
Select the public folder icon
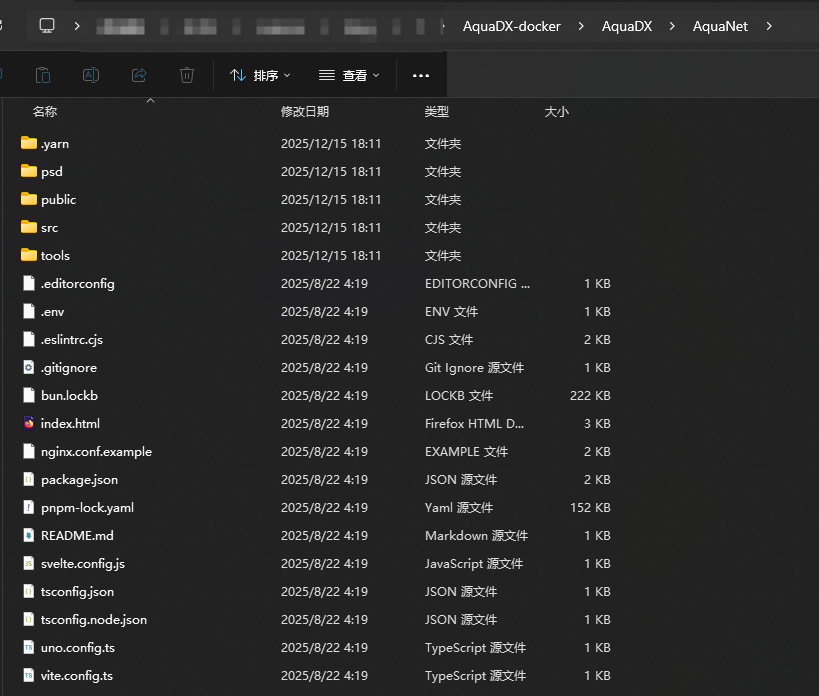(x=29, y=199)
